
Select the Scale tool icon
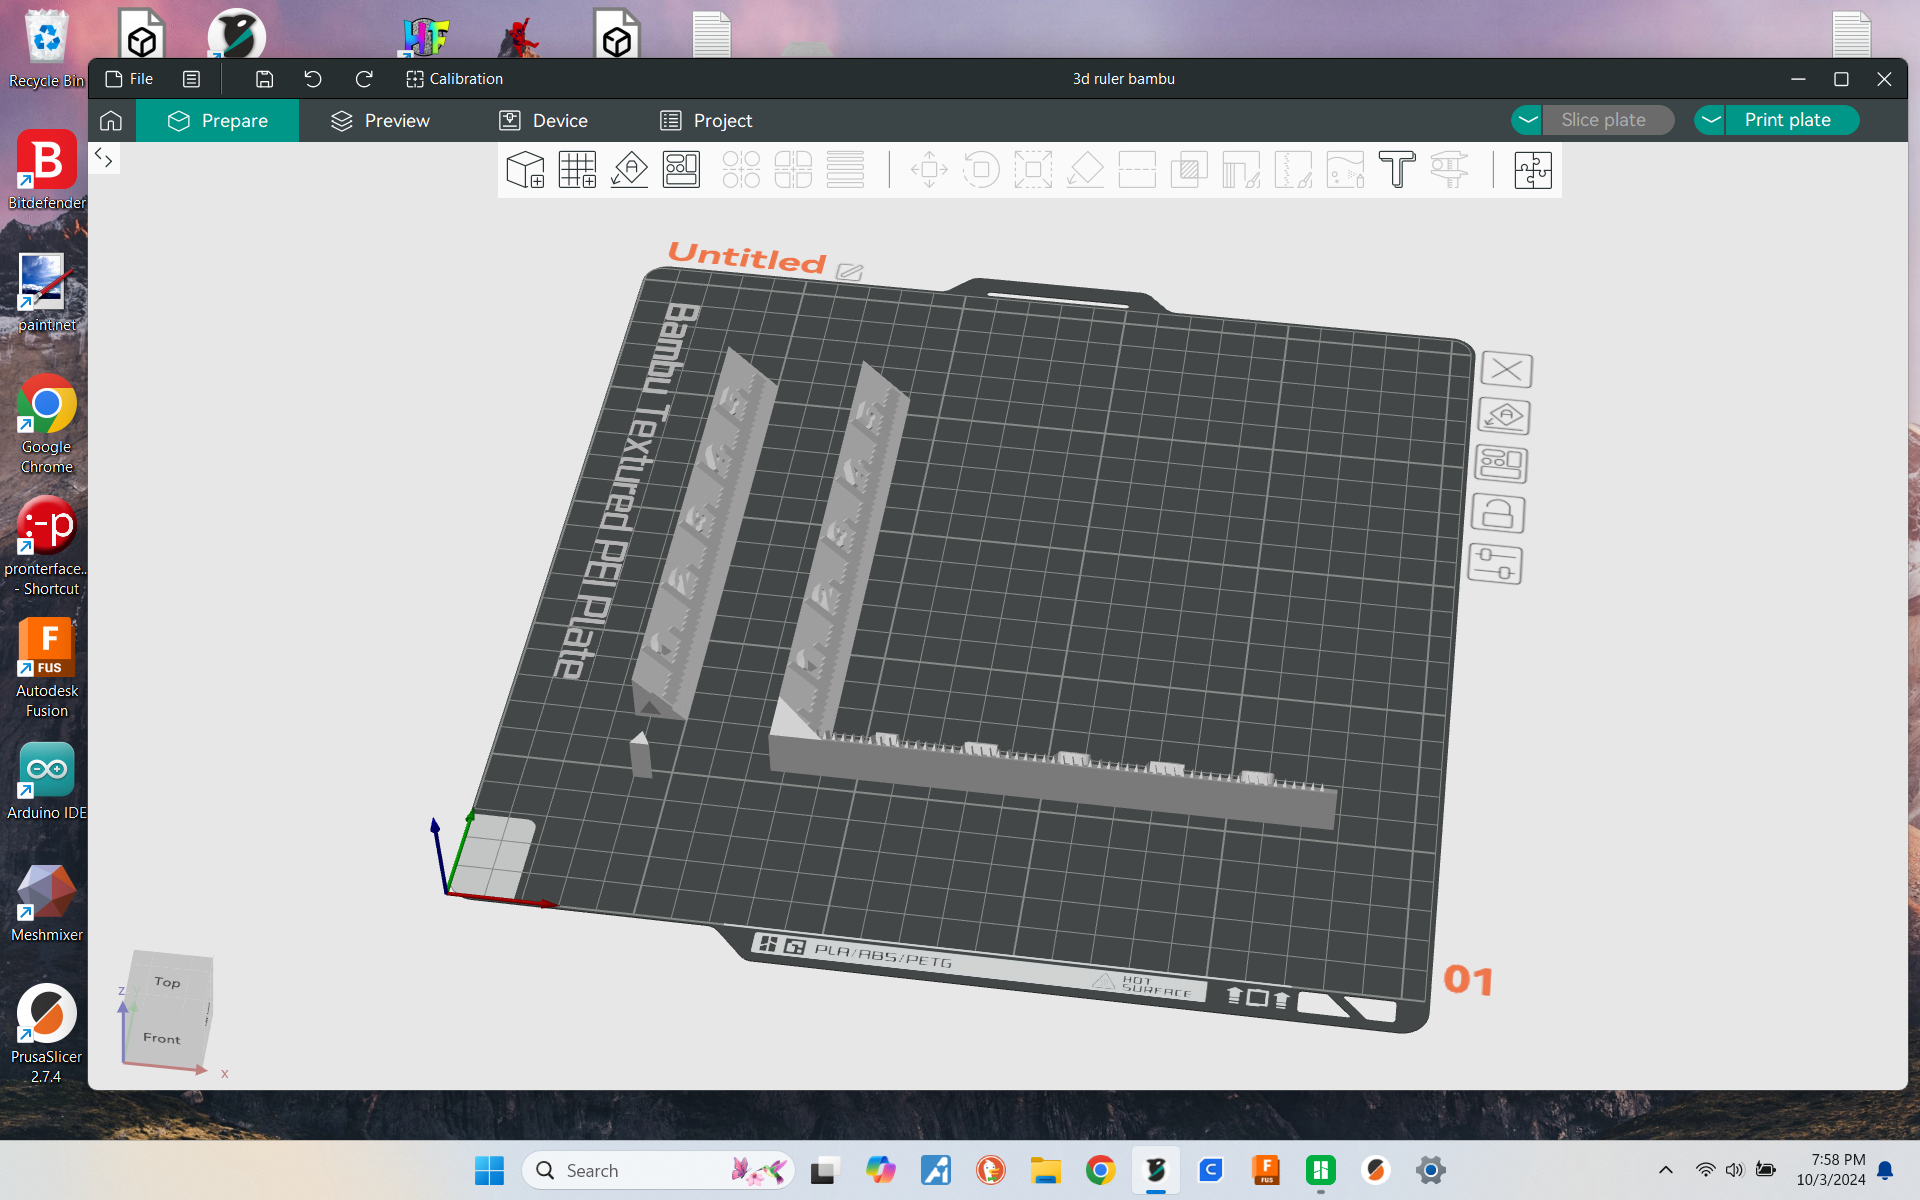[x=1033, y=170]
